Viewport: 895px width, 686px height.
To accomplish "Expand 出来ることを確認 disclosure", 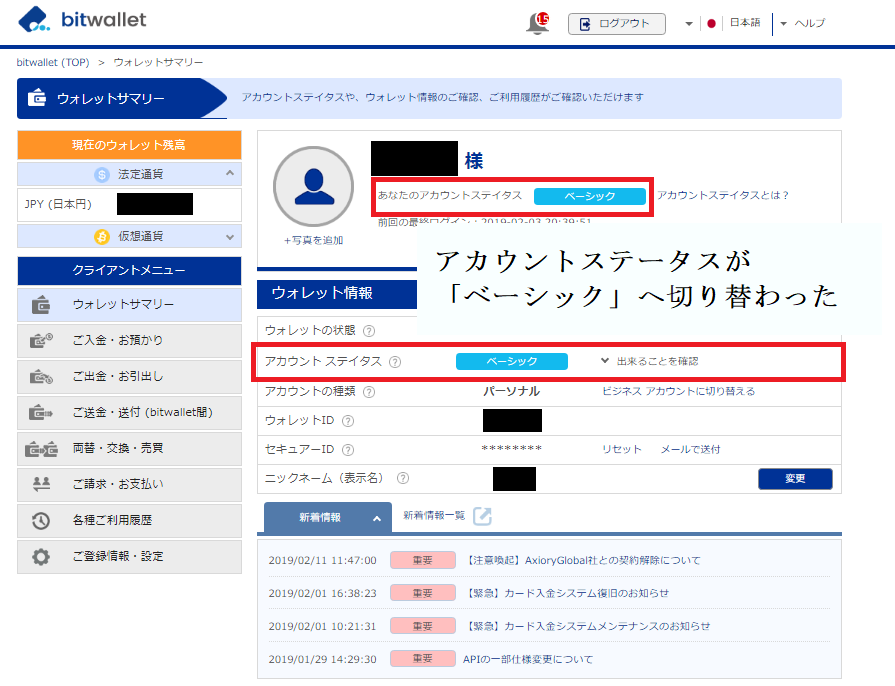I will tap(650, 361).
